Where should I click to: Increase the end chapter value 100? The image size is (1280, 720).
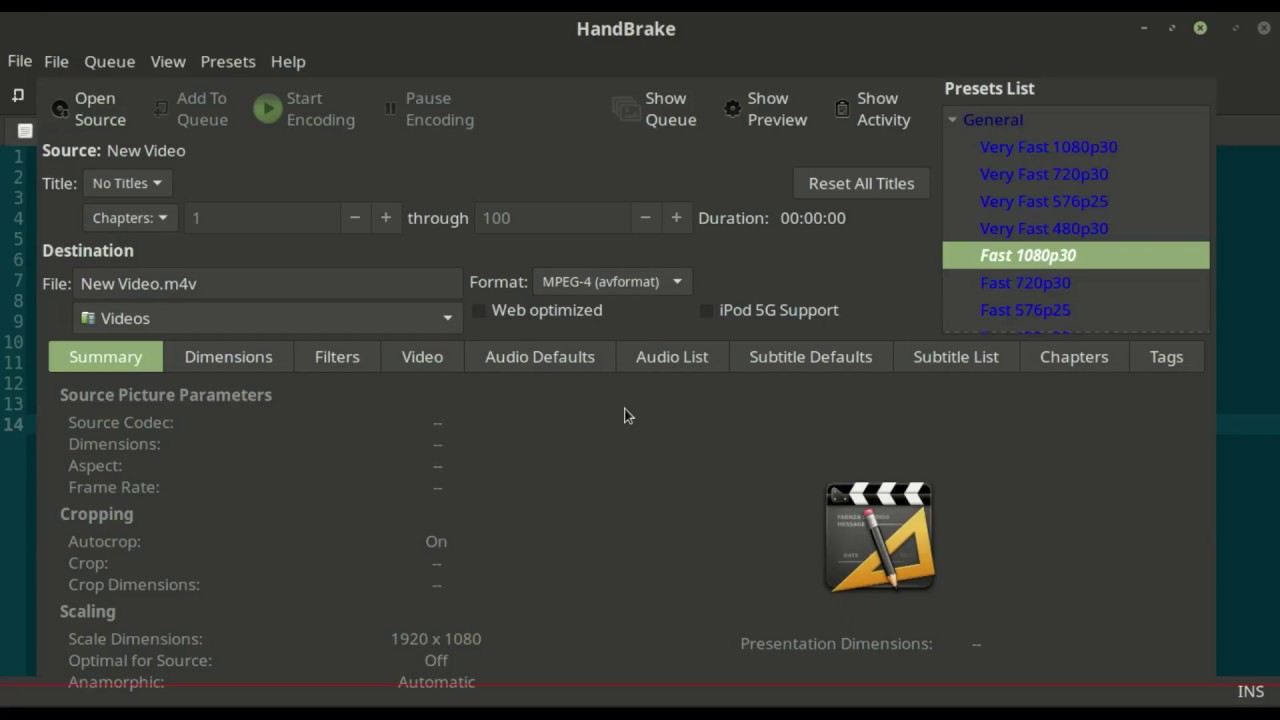[676, 218]
